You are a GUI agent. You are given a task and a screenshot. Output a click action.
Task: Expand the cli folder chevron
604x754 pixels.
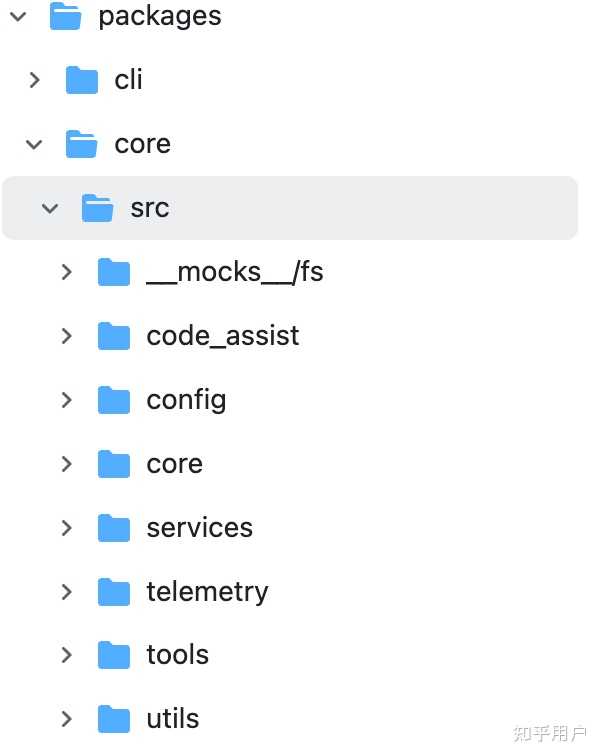pyautogui.click(x=34, y=80)
